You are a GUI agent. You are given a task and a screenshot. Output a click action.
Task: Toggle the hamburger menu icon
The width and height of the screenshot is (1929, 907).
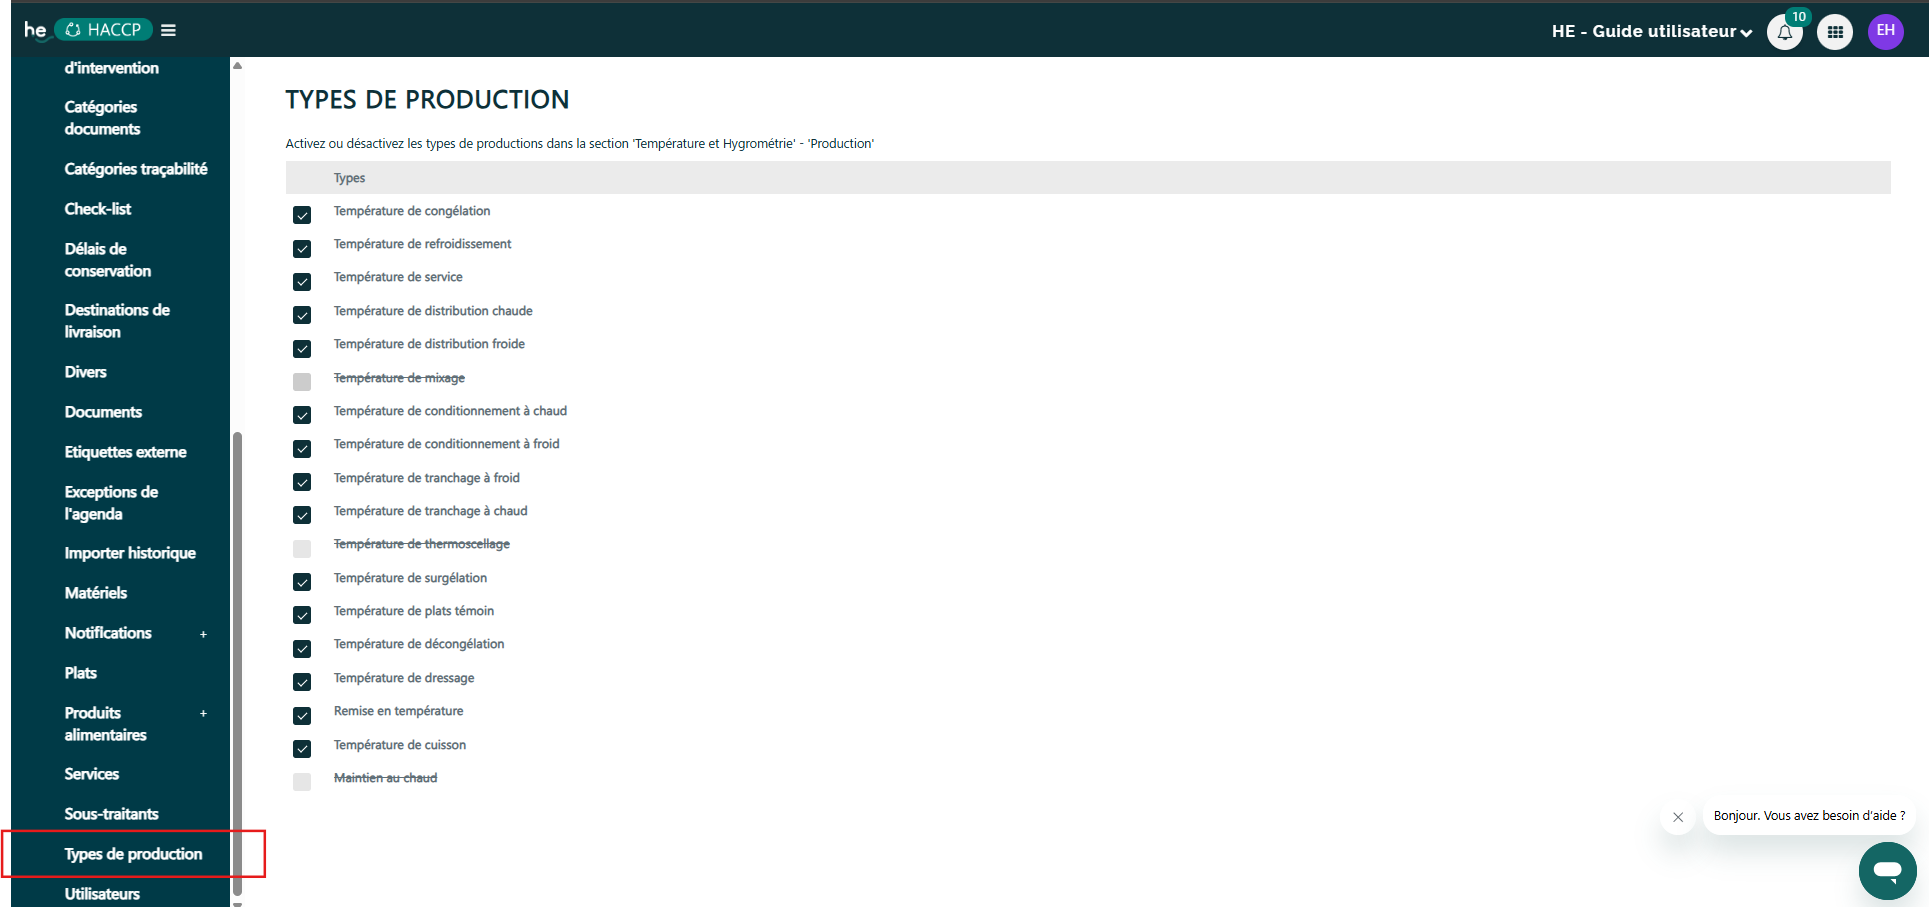169,30
